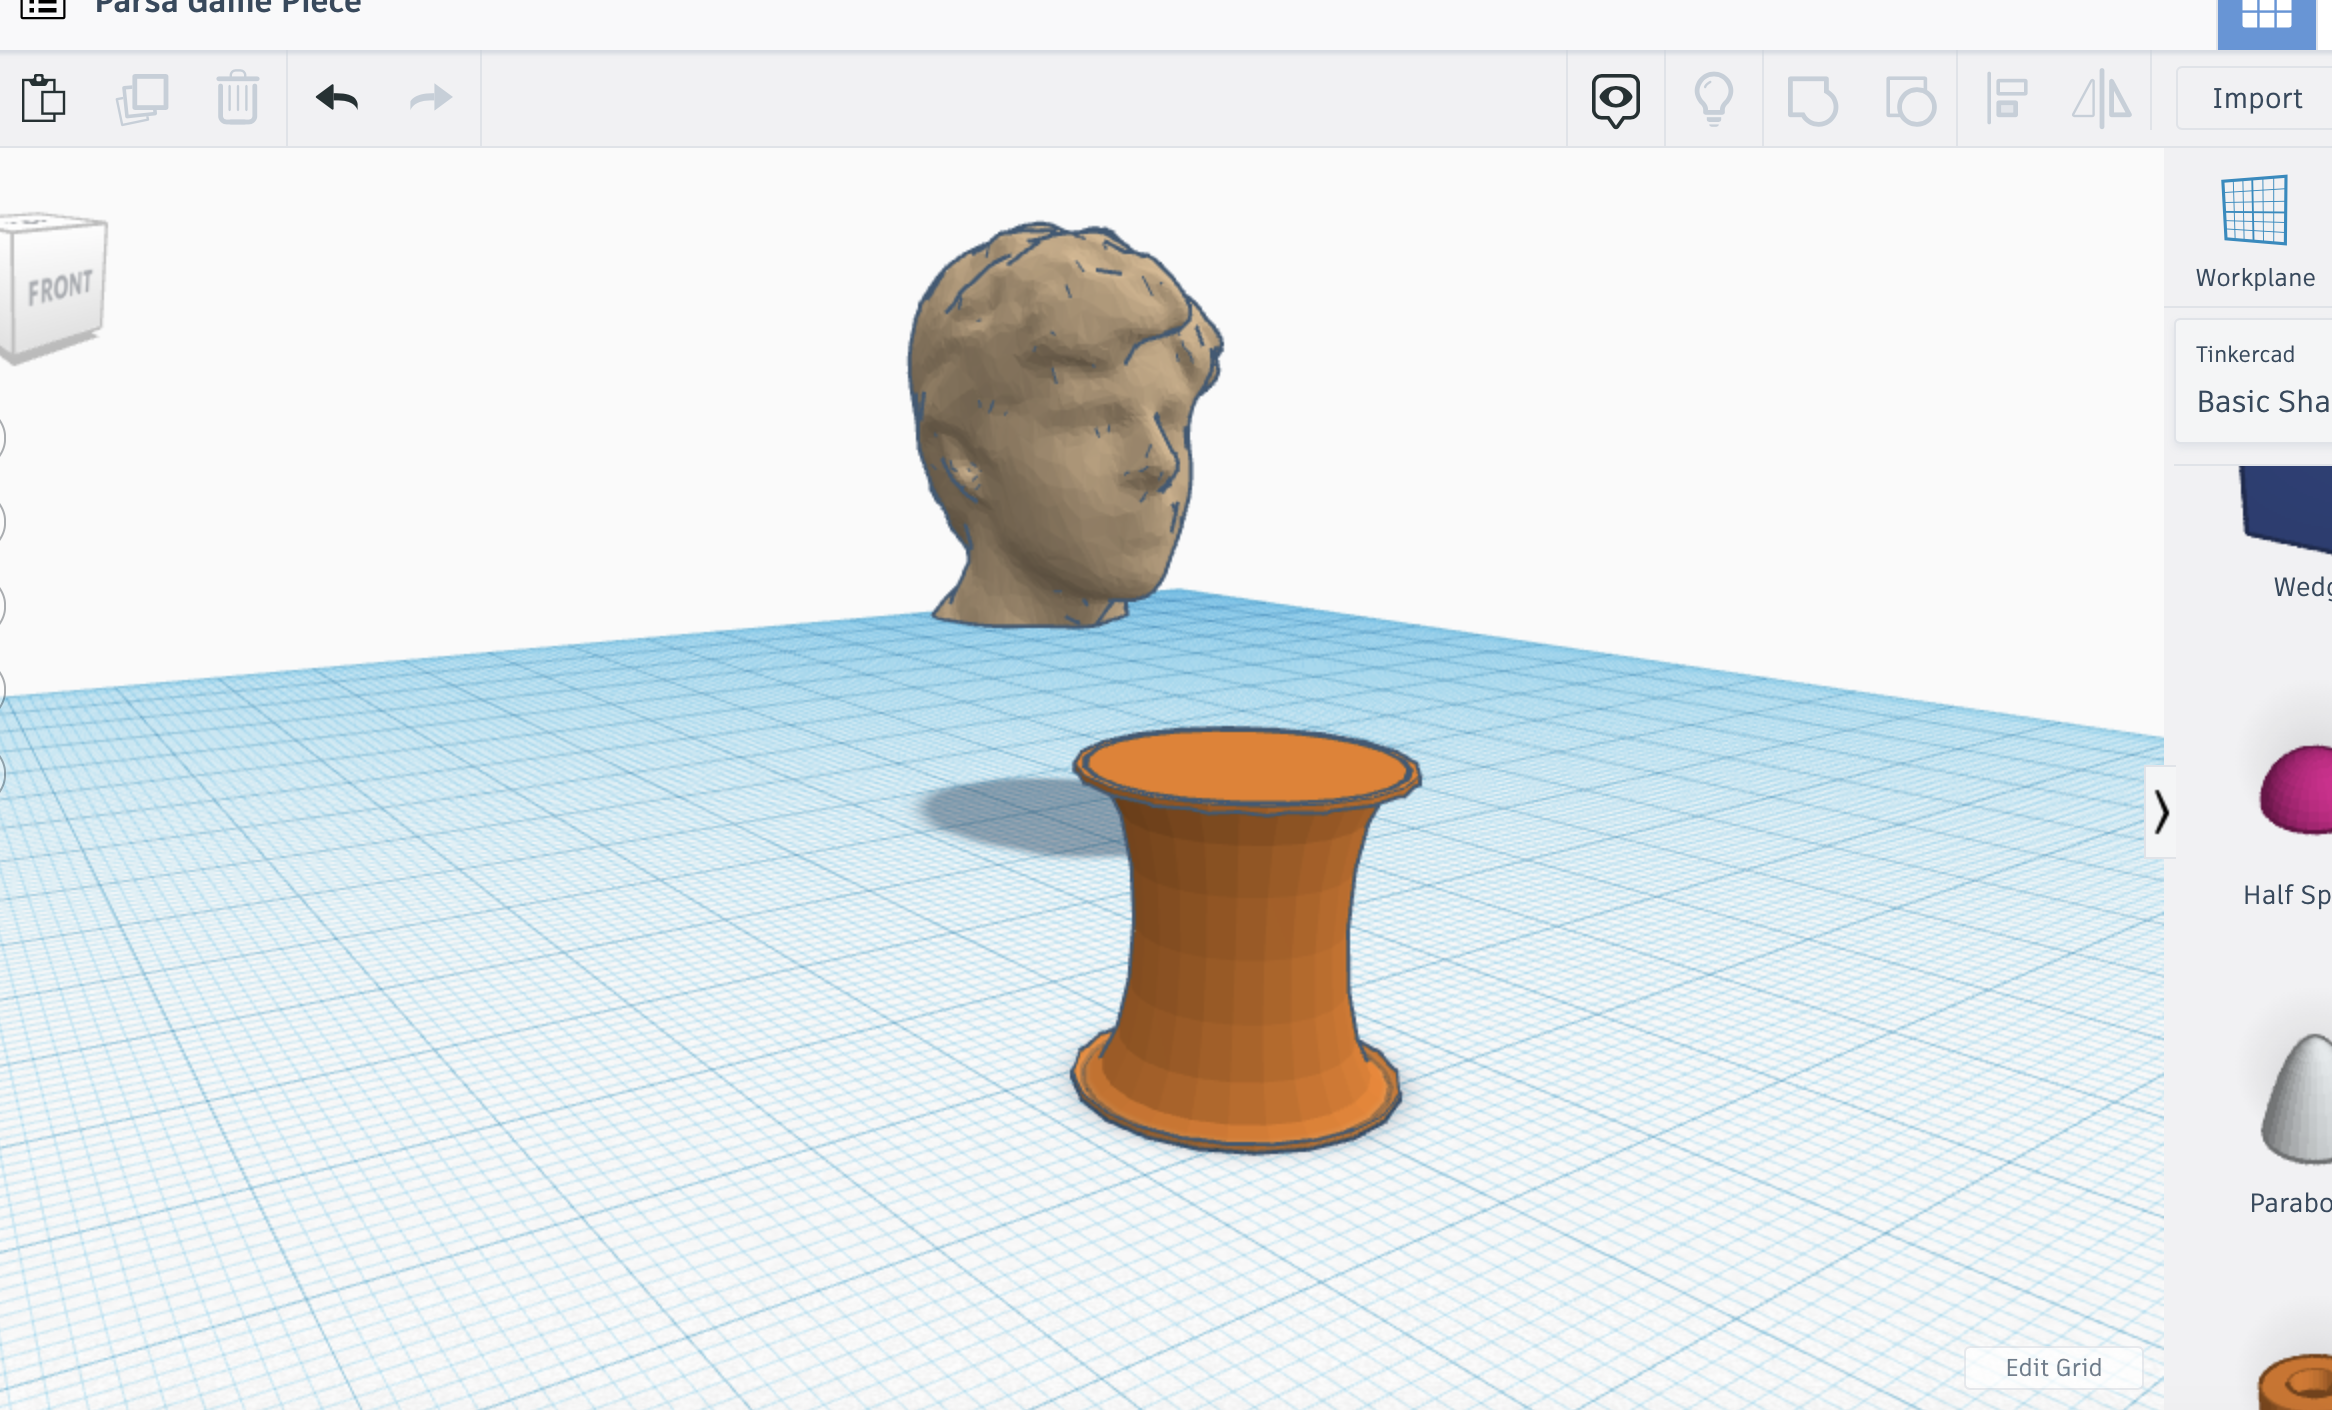
Task: Open the design properties list menu
Action: coord(40,8)
